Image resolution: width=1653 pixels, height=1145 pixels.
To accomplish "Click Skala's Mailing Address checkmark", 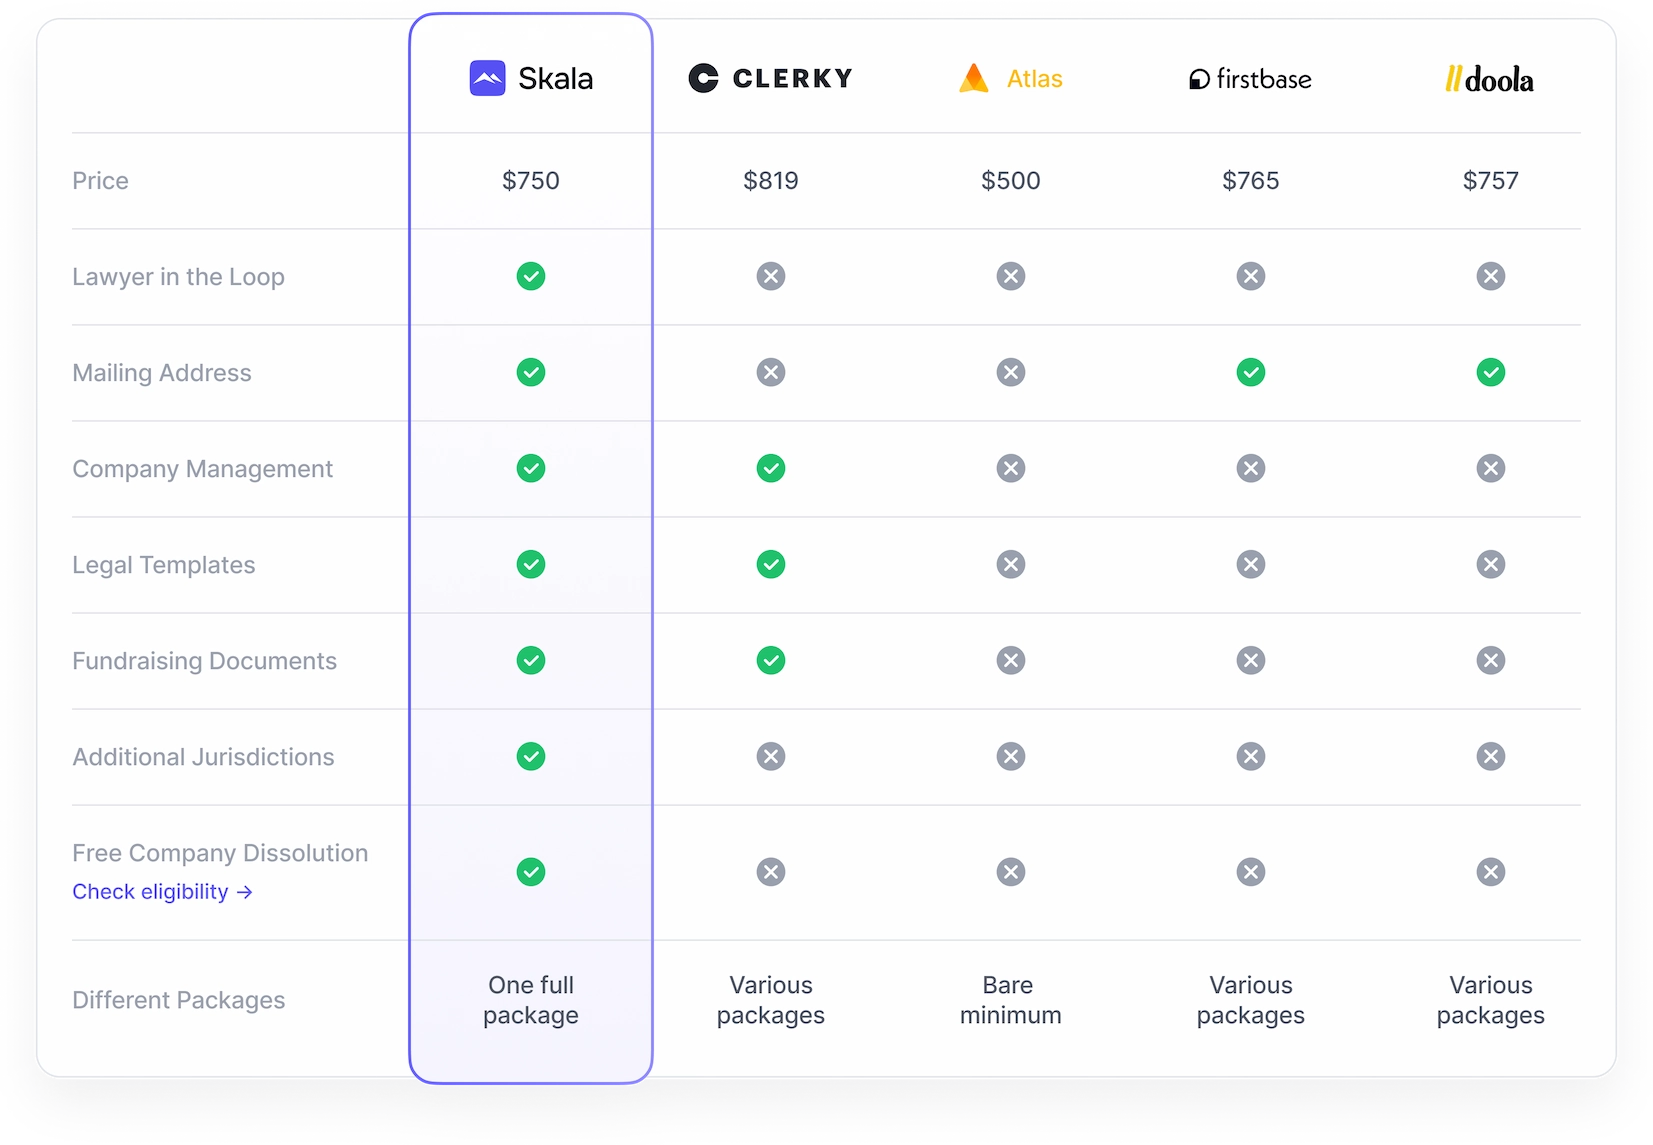I will click(x=531, y=372).
